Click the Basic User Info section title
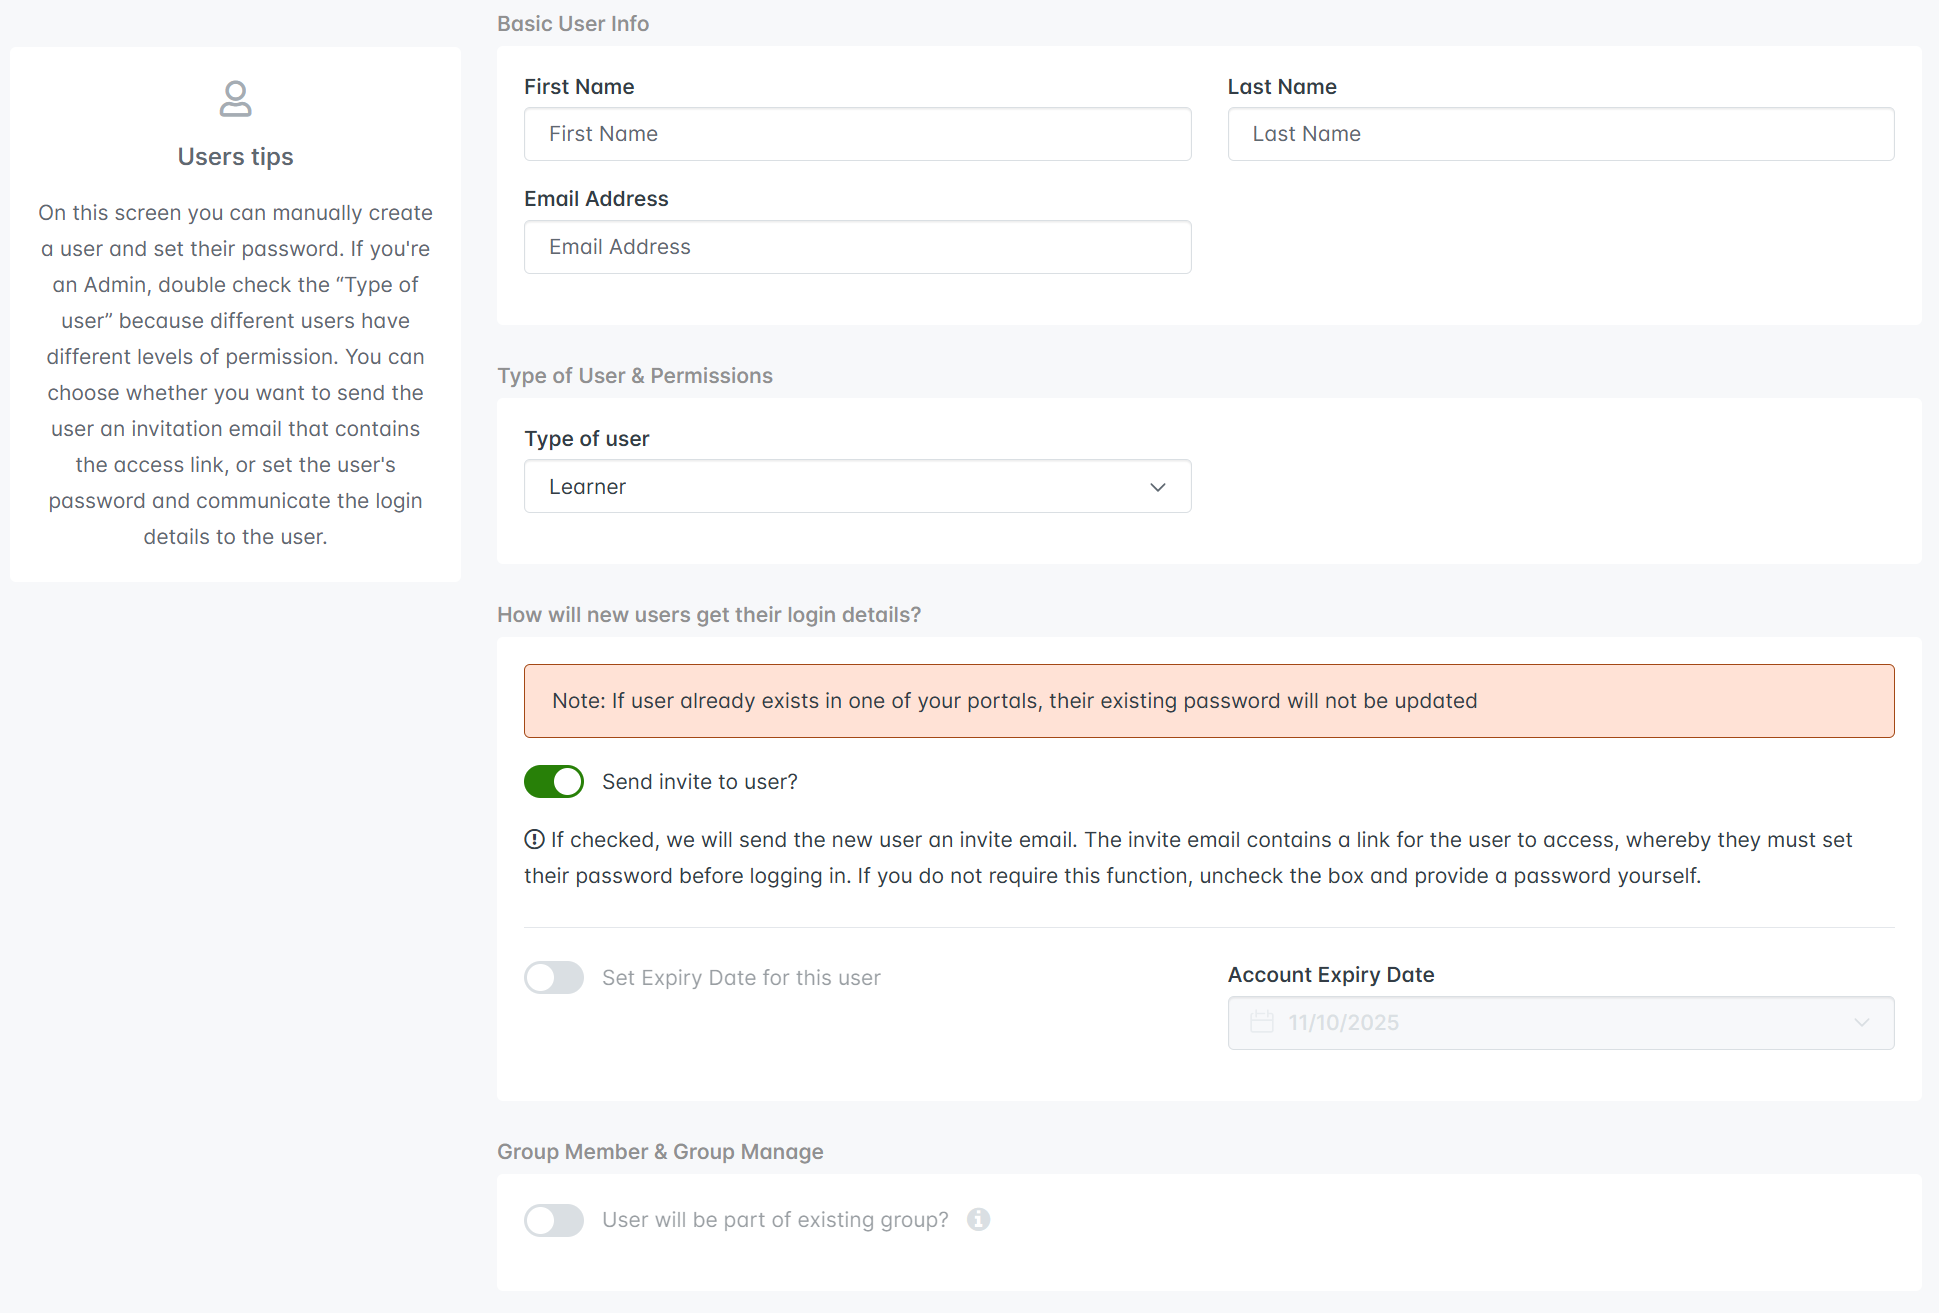This screenshot has width=1939, height=1313. coord(572,24)
